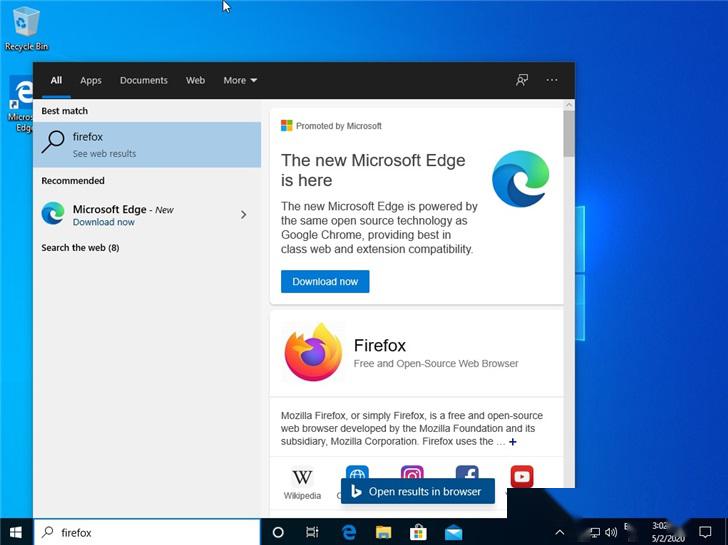This screenshot has width=728, height=545.
Task: Open the Wikipedia link for Firefox
Action: [x=302, y=484]
